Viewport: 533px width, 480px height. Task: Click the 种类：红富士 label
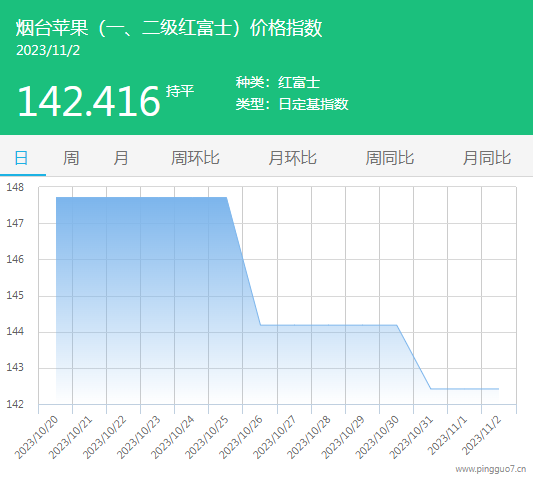click(x=278, y=82)
